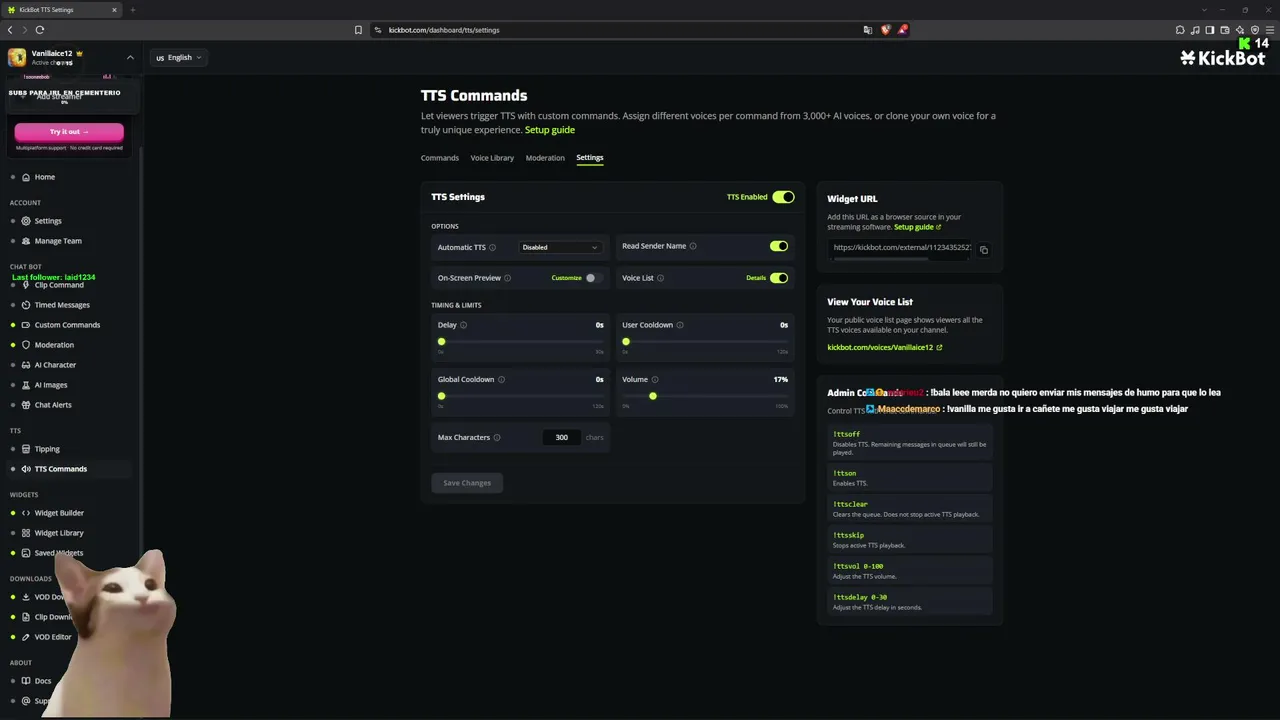Image resolution: width=1280 pixels, height=720 pixels.
Task: Click the KickBot logo
Action: coord(1222,58)
